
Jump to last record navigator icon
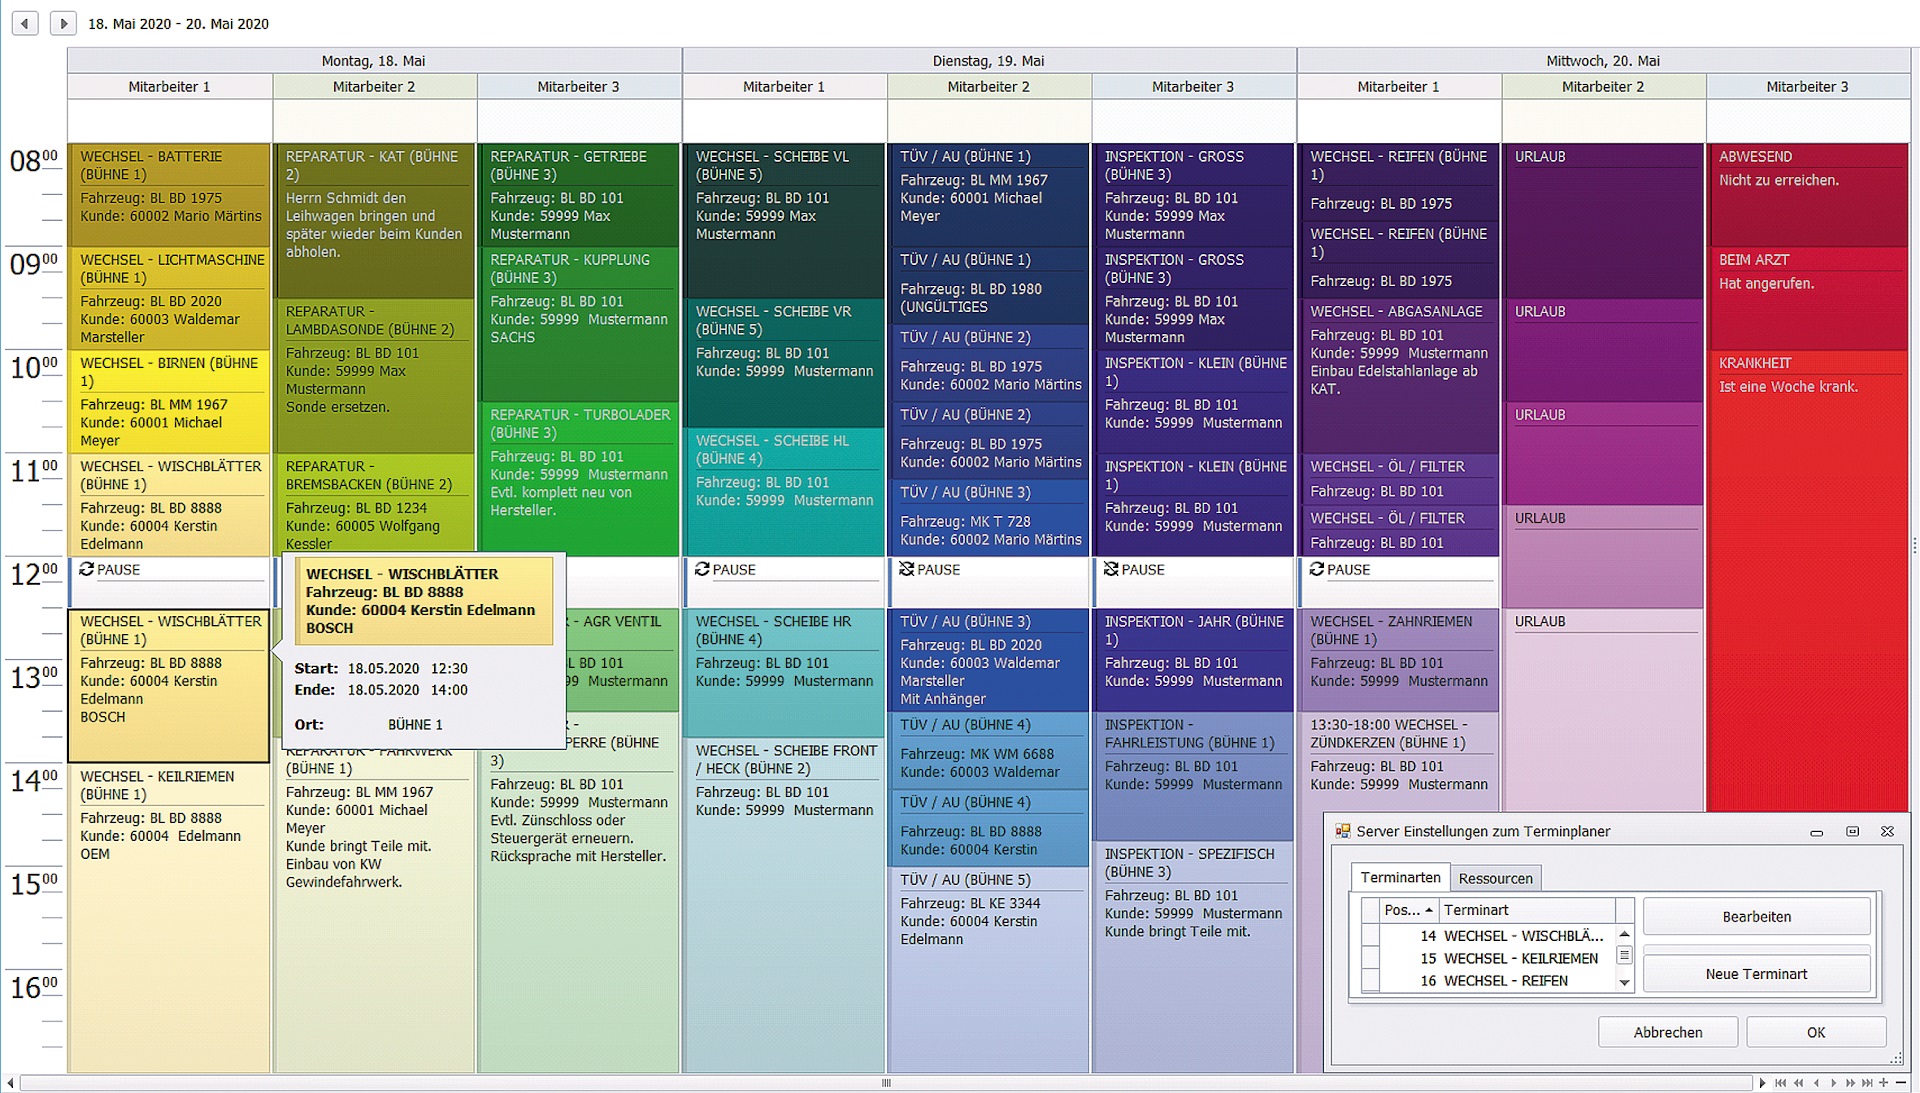click(1867, 1083)
